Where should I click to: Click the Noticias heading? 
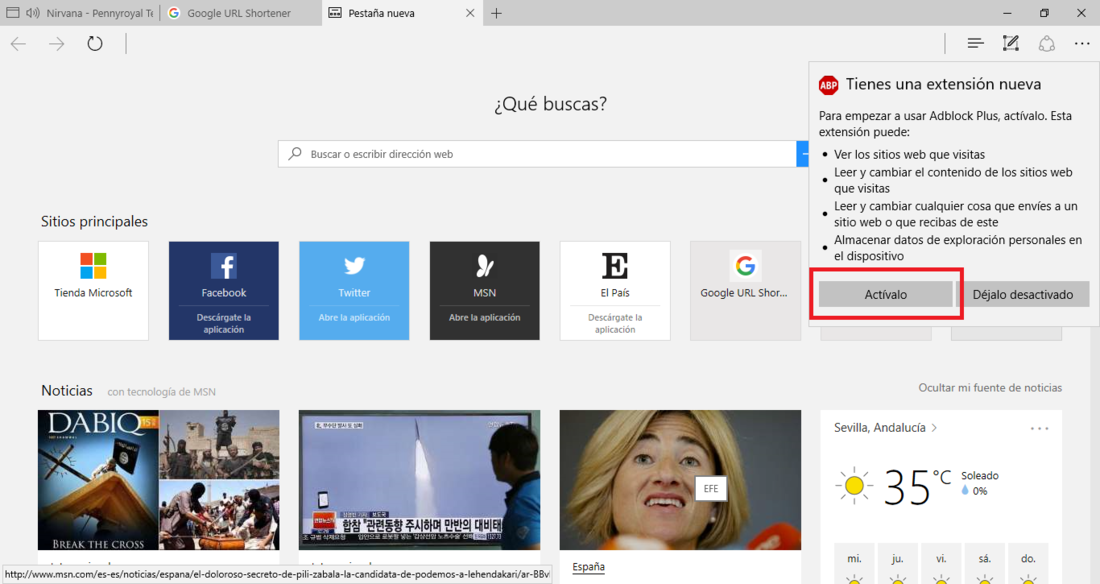click(x=67, y=390)
